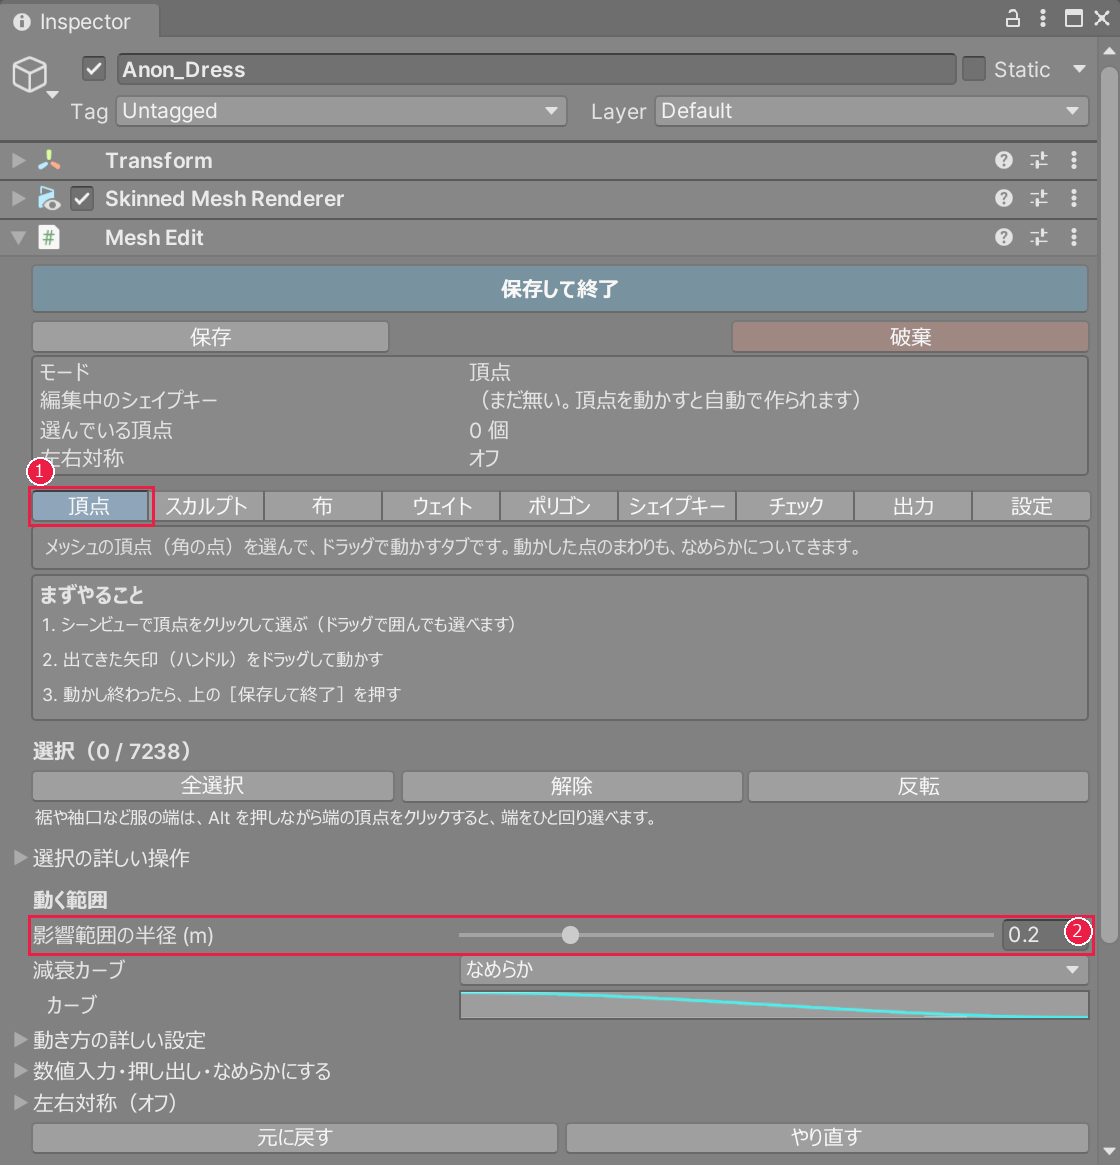Click the Inspector lock icon

coord(1012,19)
